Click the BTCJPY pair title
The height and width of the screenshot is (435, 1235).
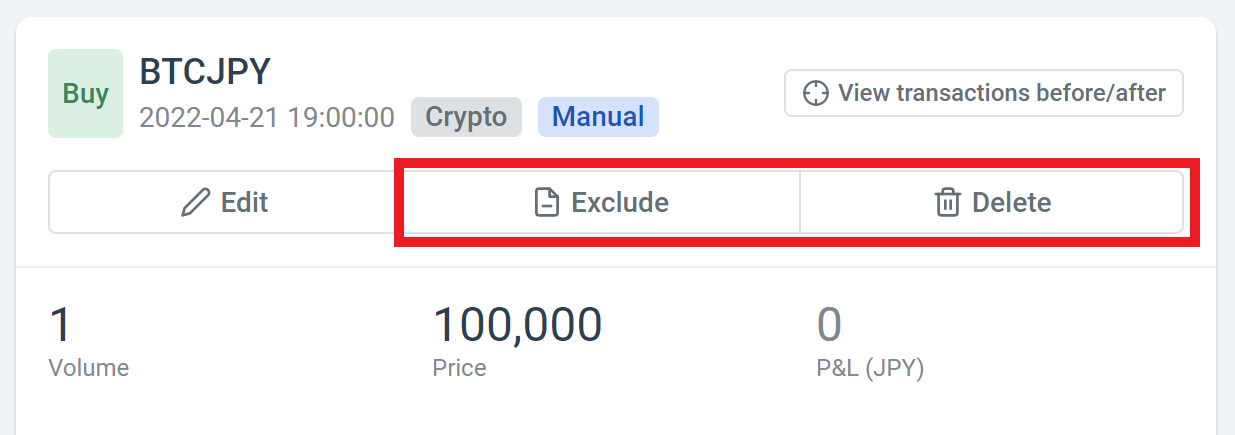coord(205,72)
